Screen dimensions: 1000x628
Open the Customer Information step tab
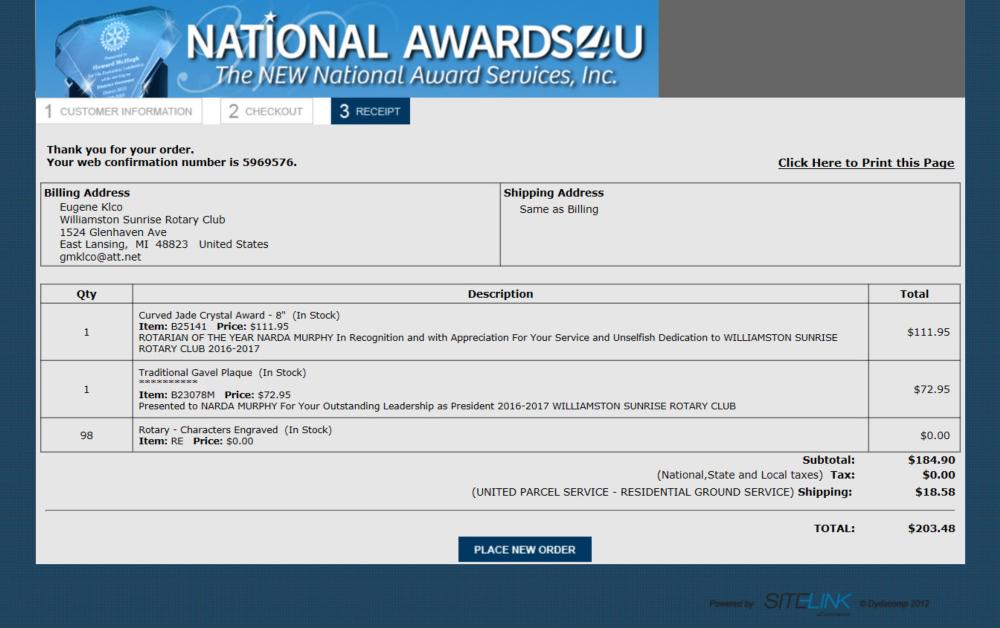tap(119, 111)
